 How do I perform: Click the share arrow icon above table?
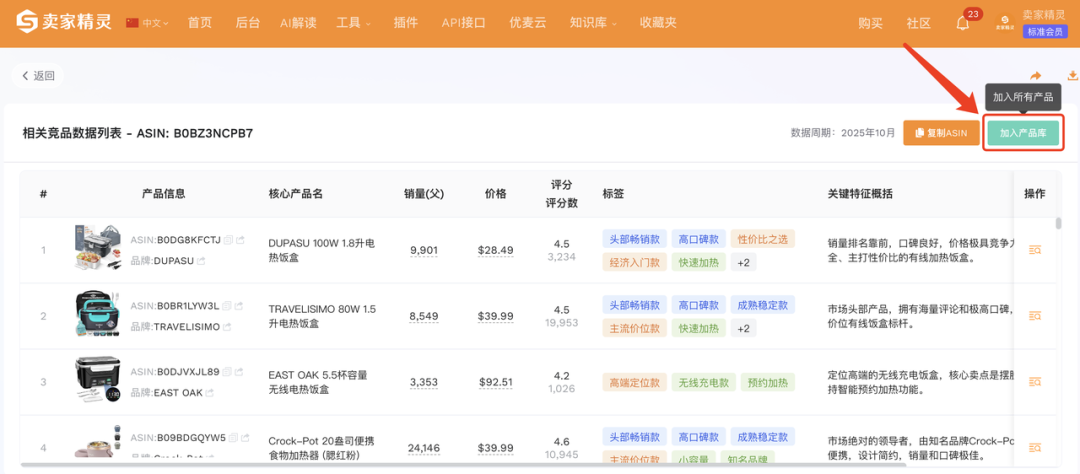tap(1035, 76)
